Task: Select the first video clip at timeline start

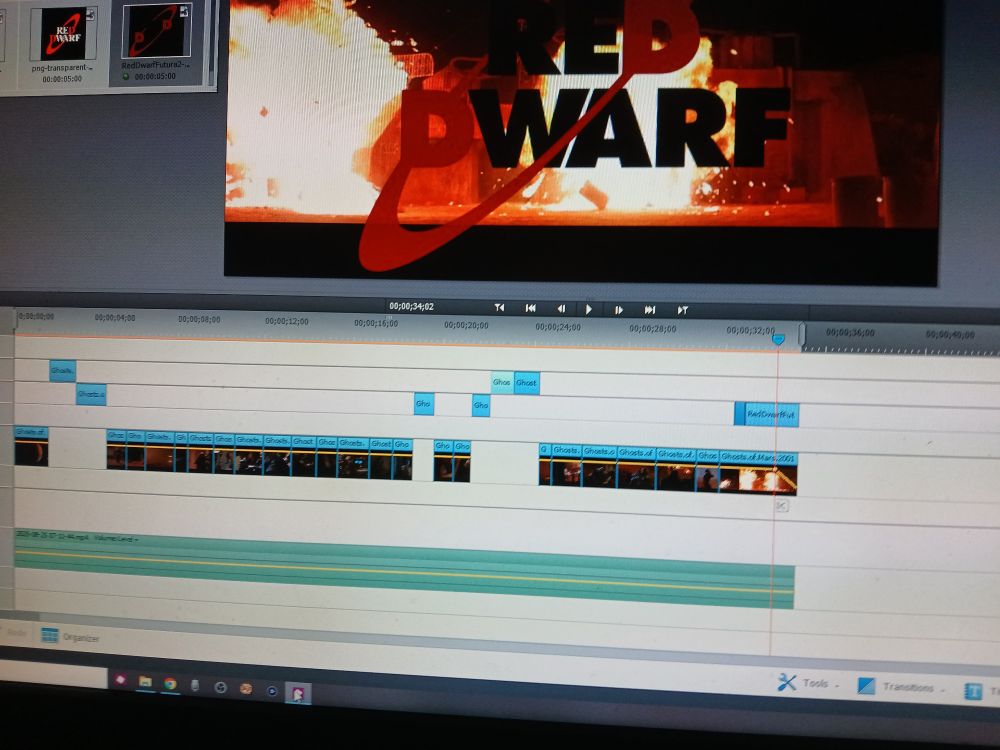Action: click(x=31, y=446)
